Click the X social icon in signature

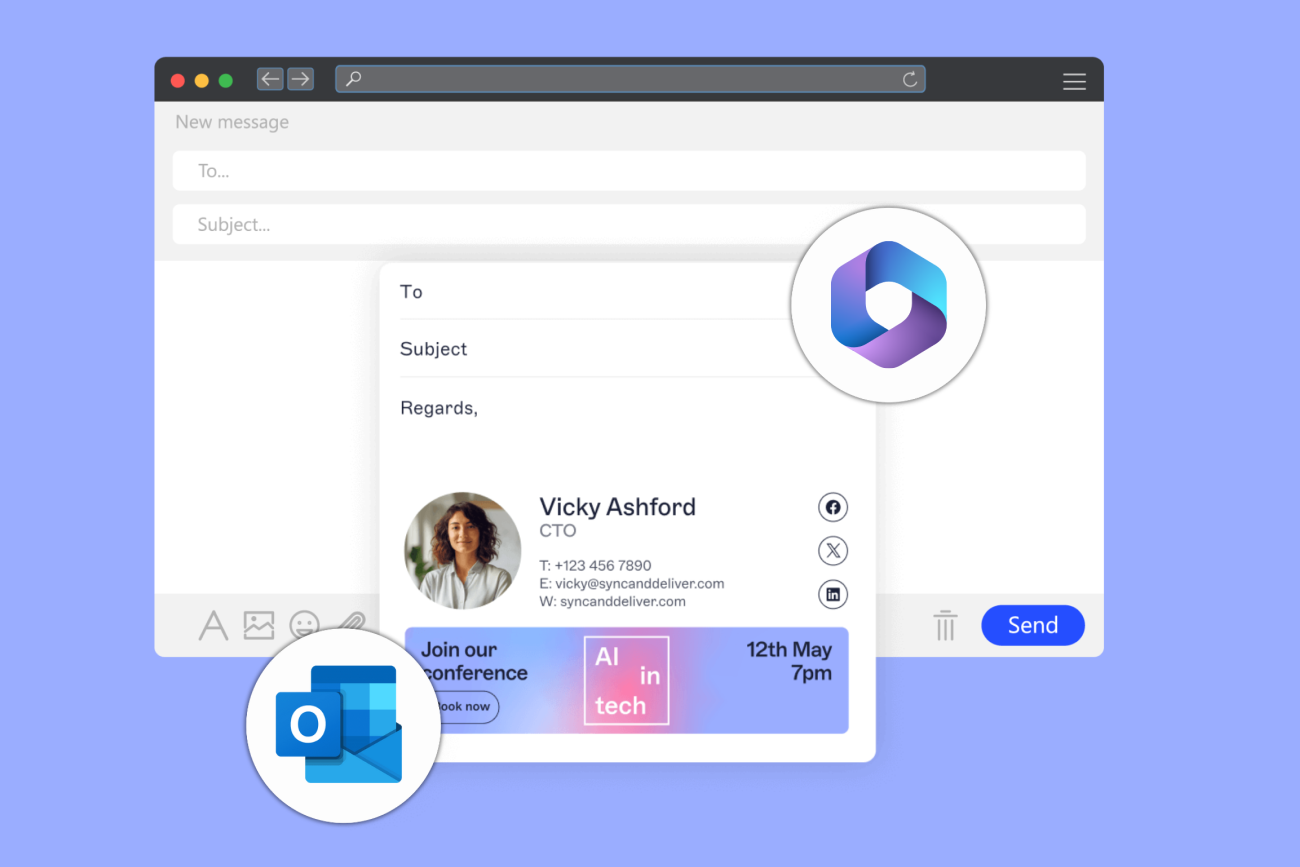tap(832, 551)
